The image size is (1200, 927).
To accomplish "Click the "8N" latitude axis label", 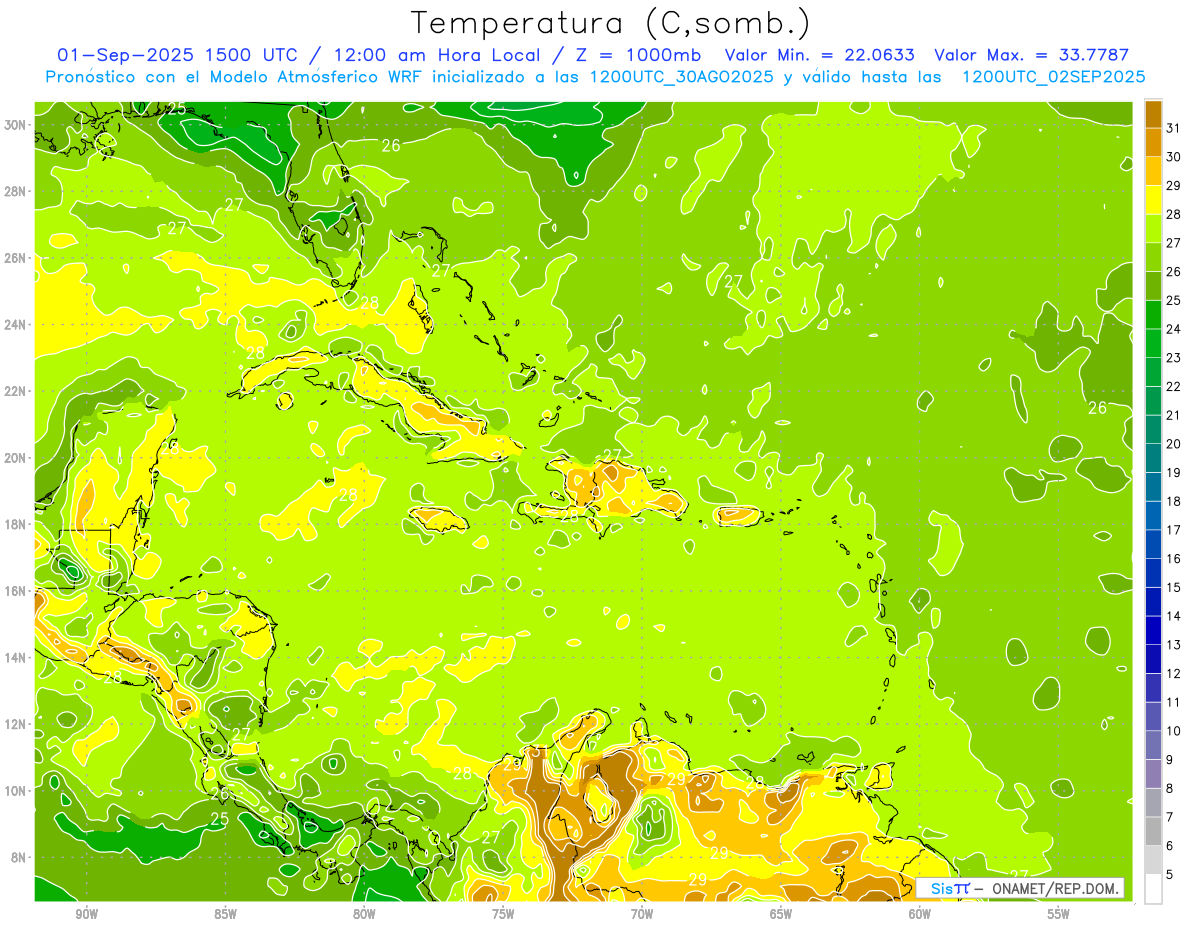I will click(20, 857).
